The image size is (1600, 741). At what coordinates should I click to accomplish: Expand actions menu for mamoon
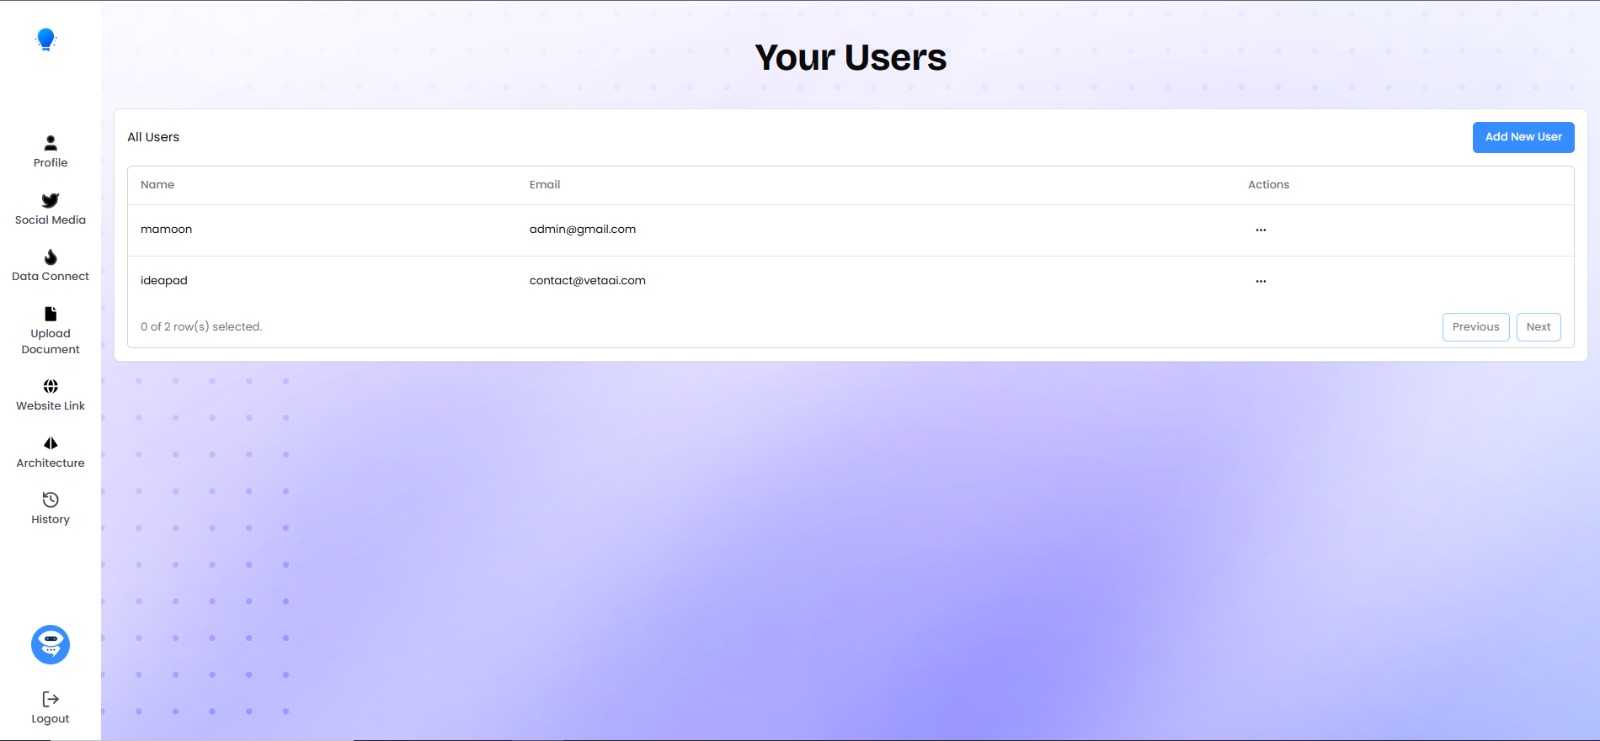(x=1261, y=230)
